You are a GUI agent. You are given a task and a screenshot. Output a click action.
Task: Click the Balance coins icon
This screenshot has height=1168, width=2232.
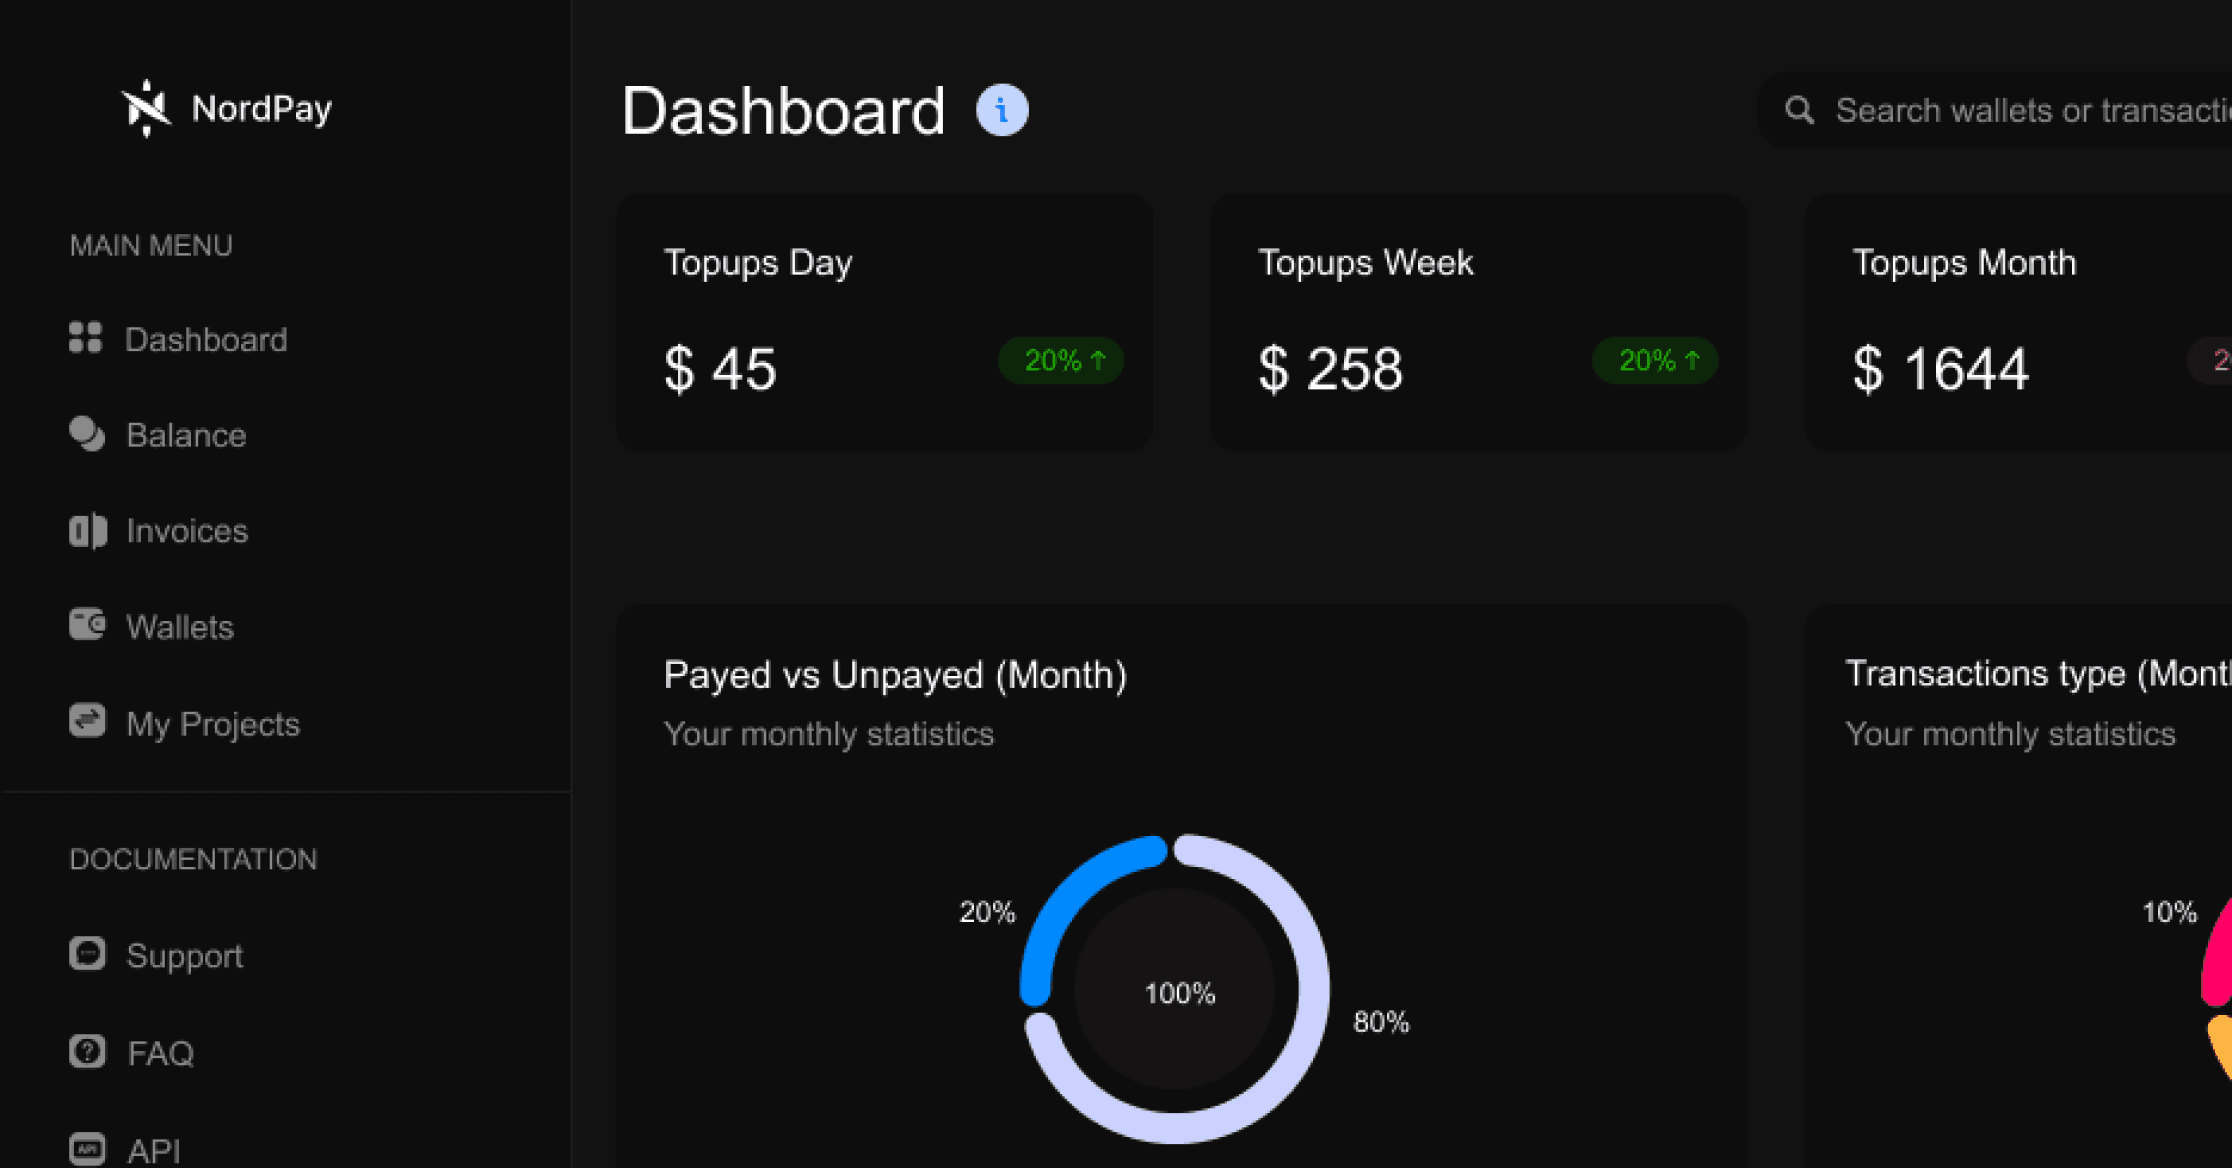[x=87, y=434]
